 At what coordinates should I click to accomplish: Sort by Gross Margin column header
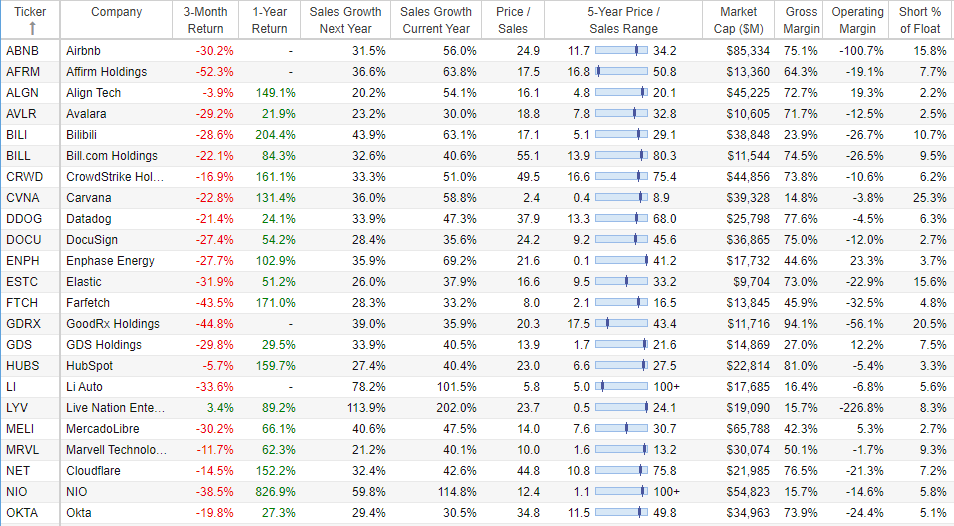[801, 20]
